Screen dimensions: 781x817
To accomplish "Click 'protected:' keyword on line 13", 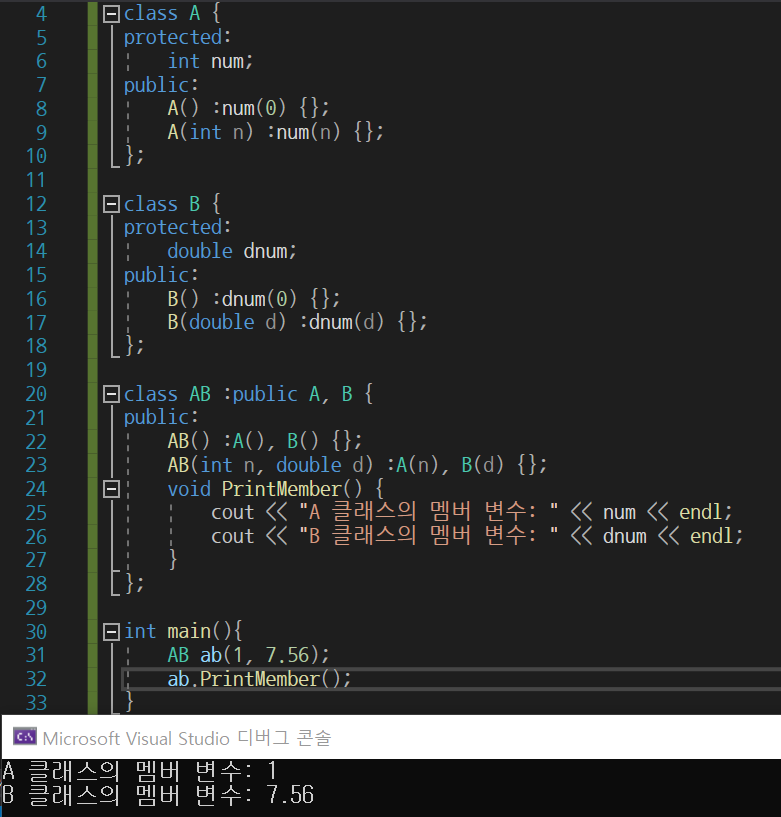I will tap(177, 228).
